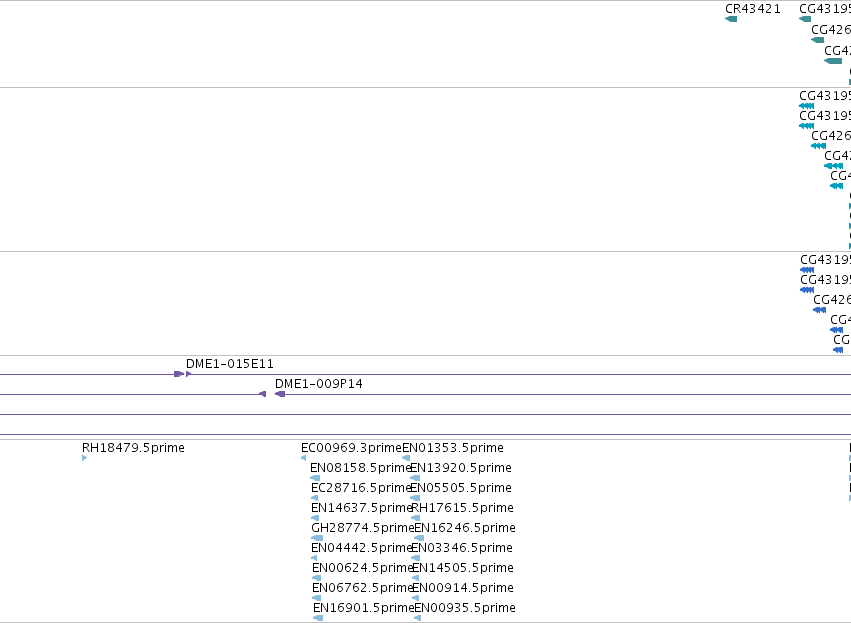Click the small arrow glyph under RH18479.5prime

pos(84,458)
